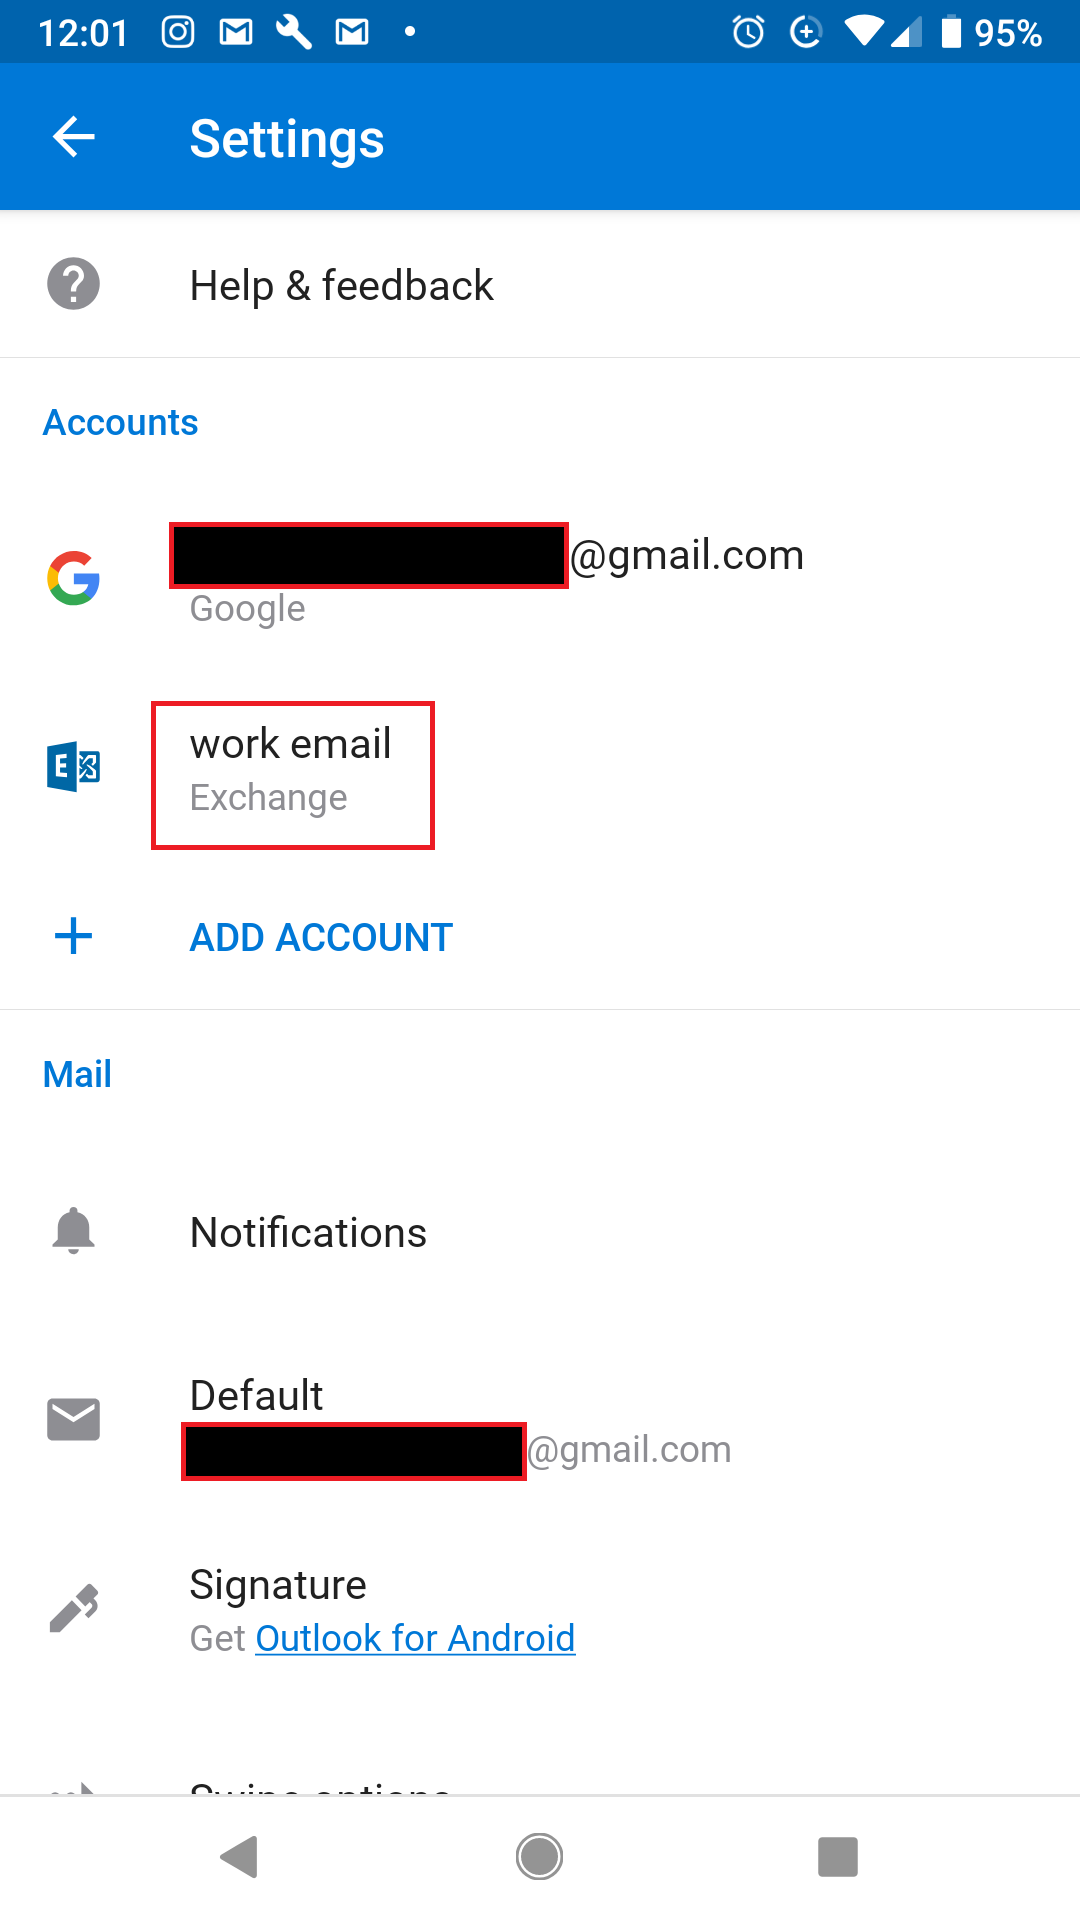
Task: Click ADD ACCOUNT
Action: click(x=321, y=937)
